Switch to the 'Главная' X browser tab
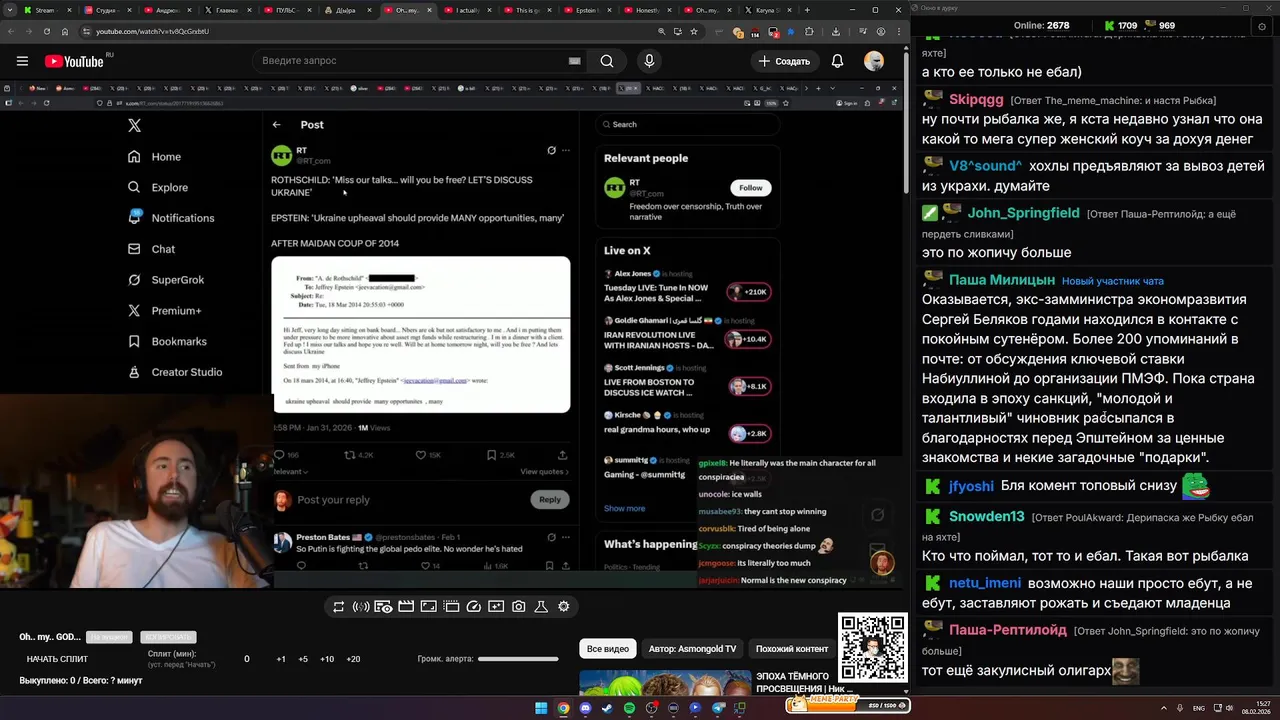The width and height of the screenshot is (1280, 720). coord(226,10)
